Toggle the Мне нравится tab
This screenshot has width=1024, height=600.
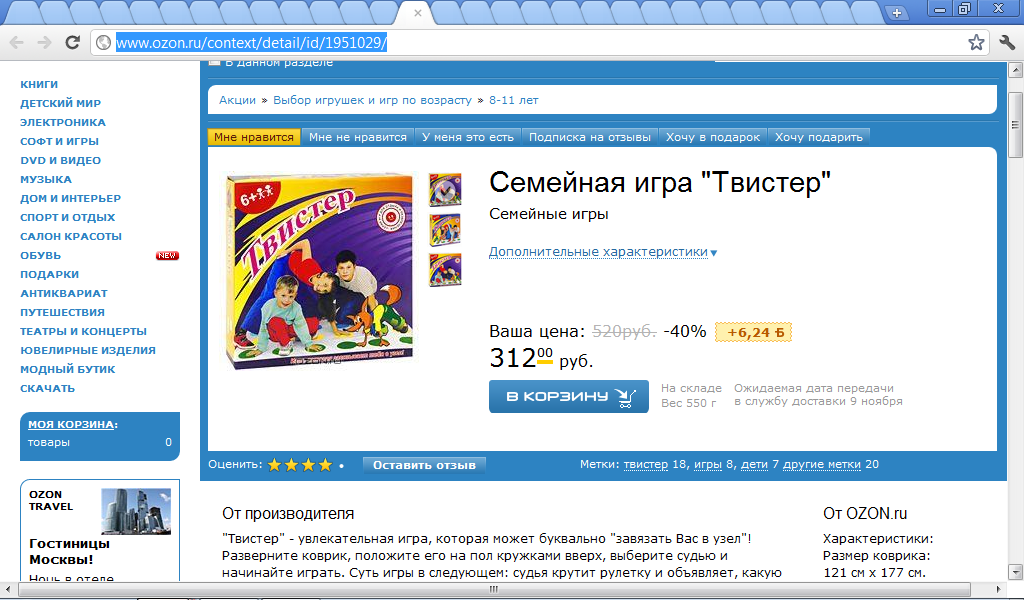pyautogui.click(x=254, y=137)
